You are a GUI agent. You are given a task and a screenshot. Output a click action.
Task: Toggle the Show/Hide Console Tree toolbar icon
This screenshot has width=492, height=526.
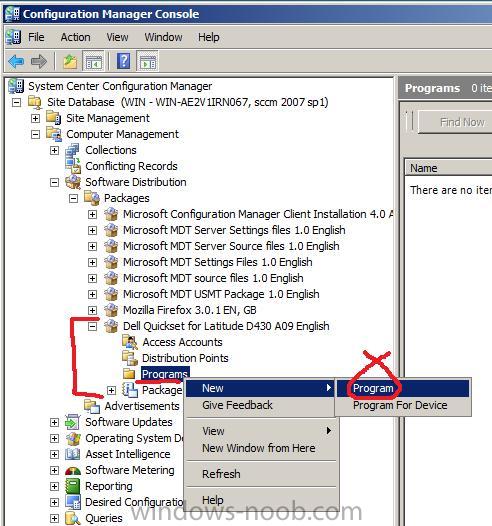[93, 61]
